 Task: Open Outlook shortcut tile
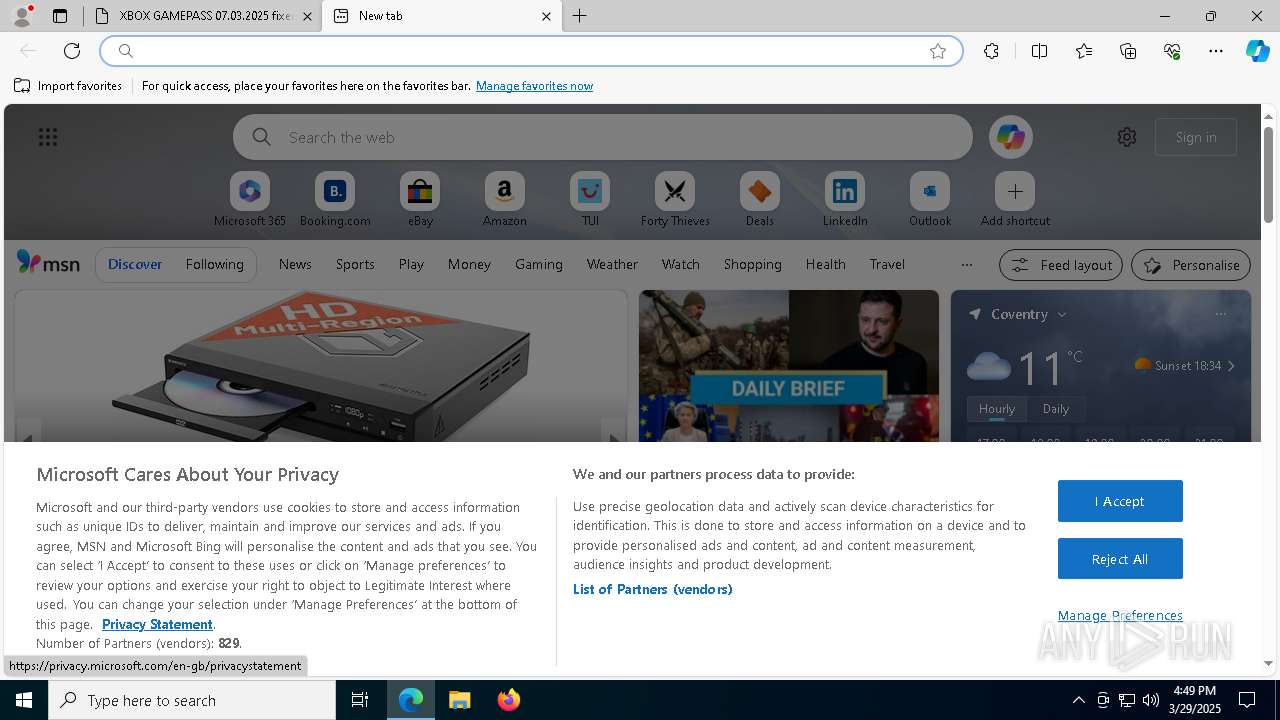coord(930,200)
